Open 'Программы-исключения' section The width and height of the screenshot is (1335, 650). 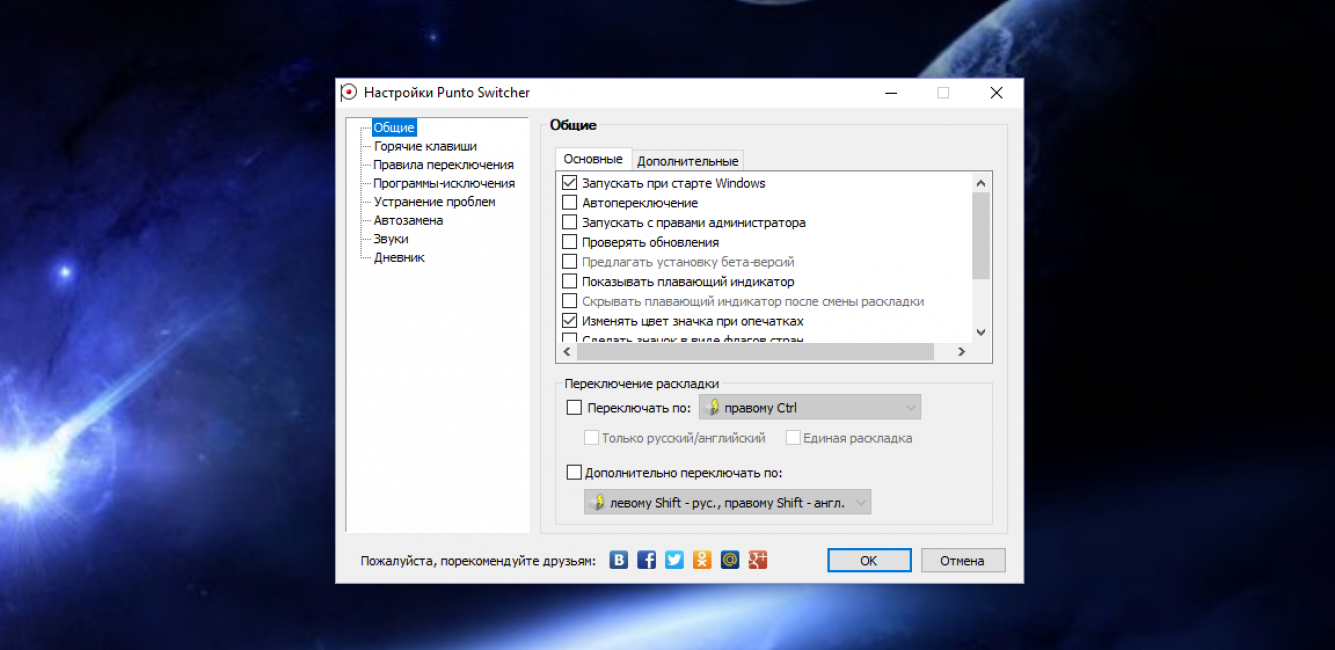444,183
